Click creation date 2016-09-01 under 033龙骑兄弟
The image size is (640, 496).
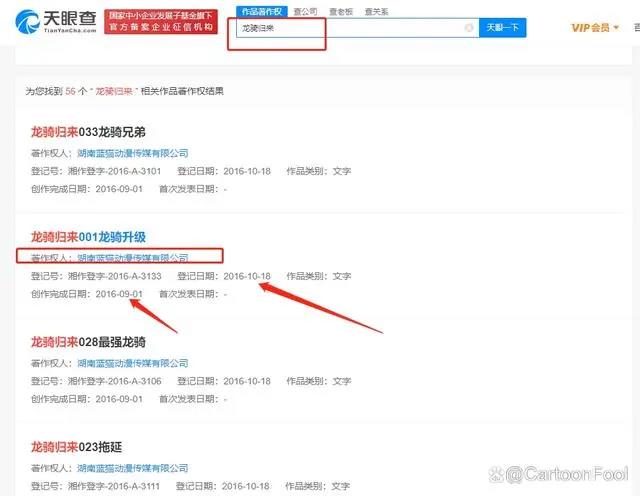(x=119, y=189)
